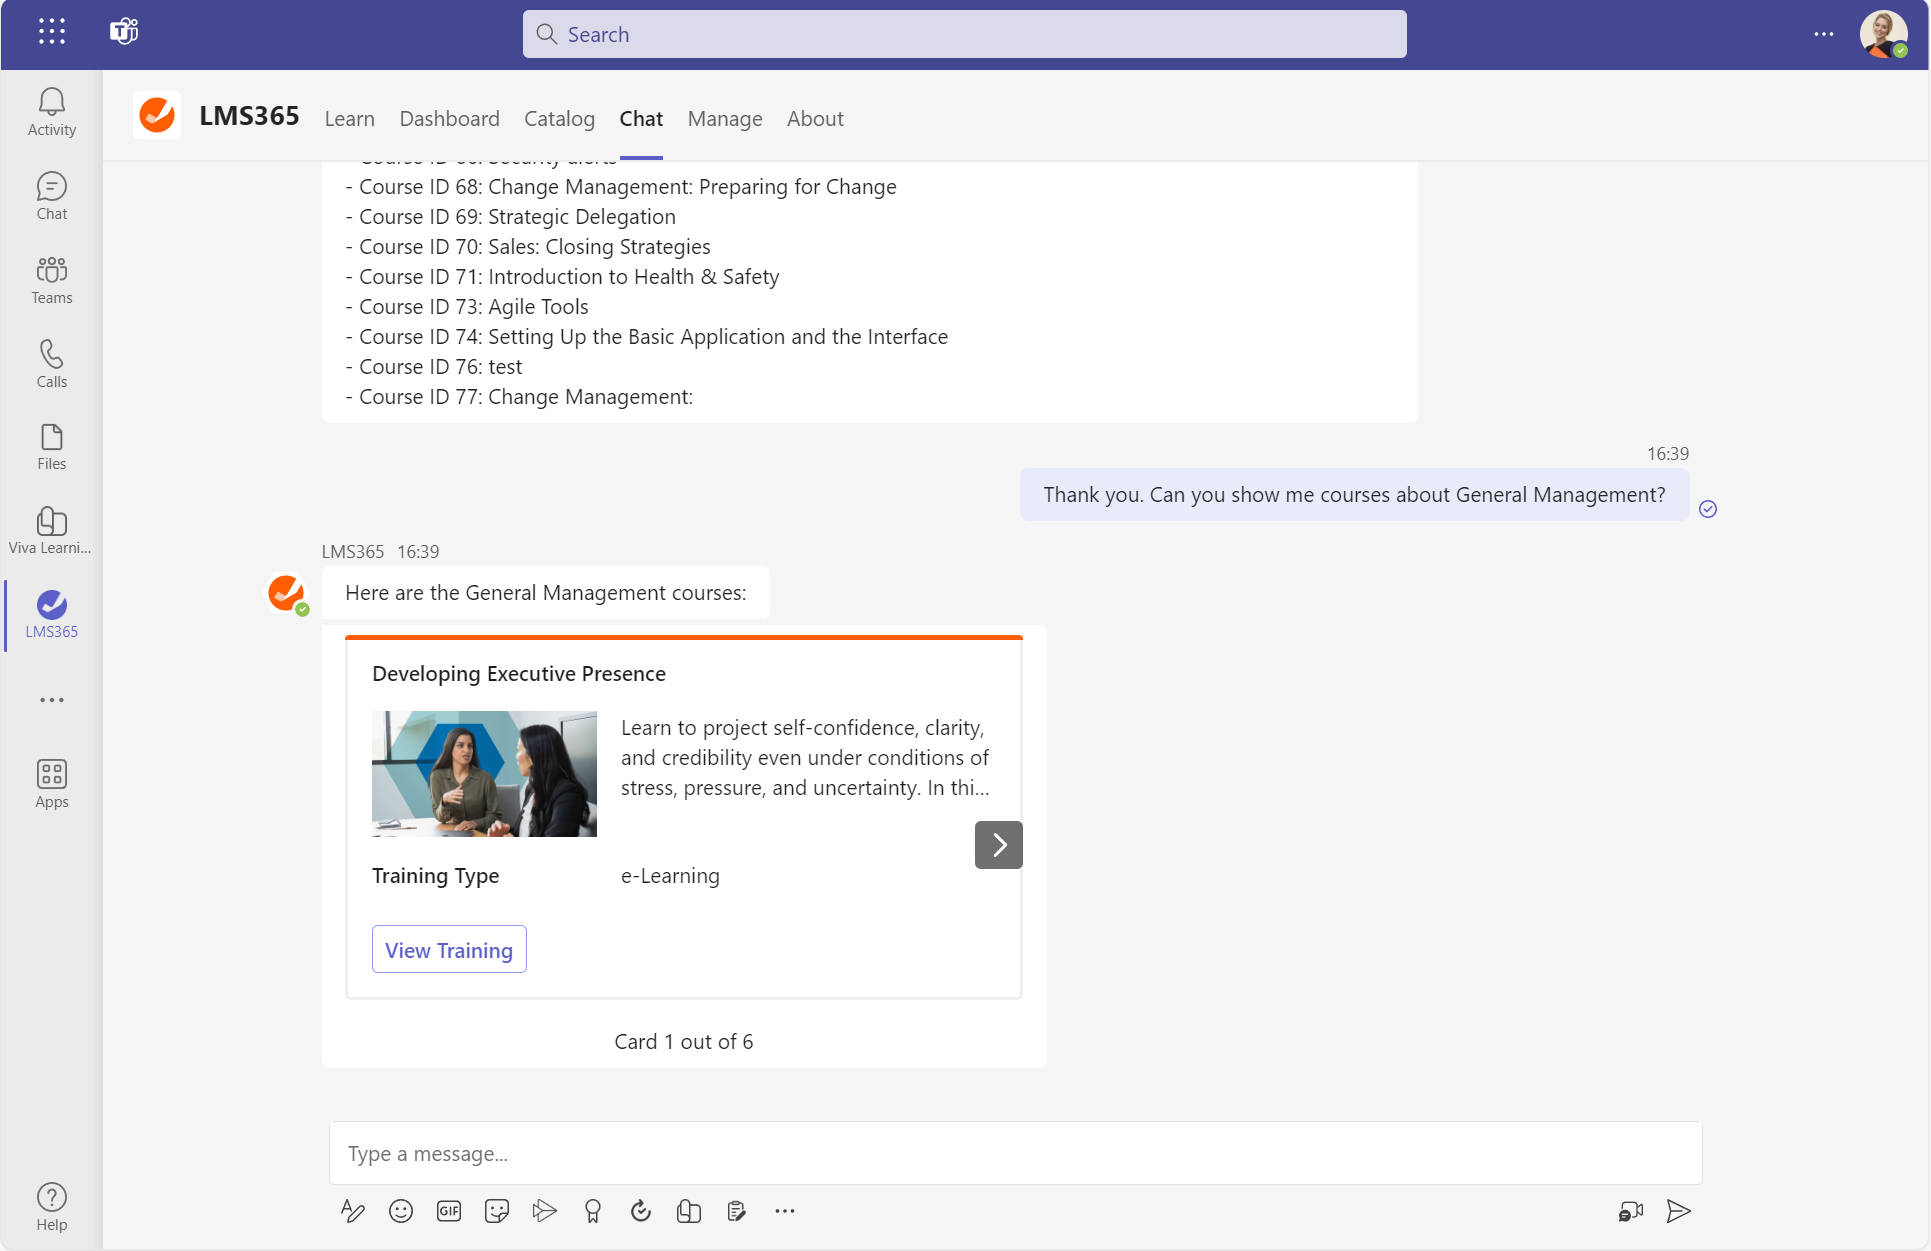The height and width of the screenshot is (1251, 1931).
Task: Switch to the Catalog tab
Action: [559, 119]
